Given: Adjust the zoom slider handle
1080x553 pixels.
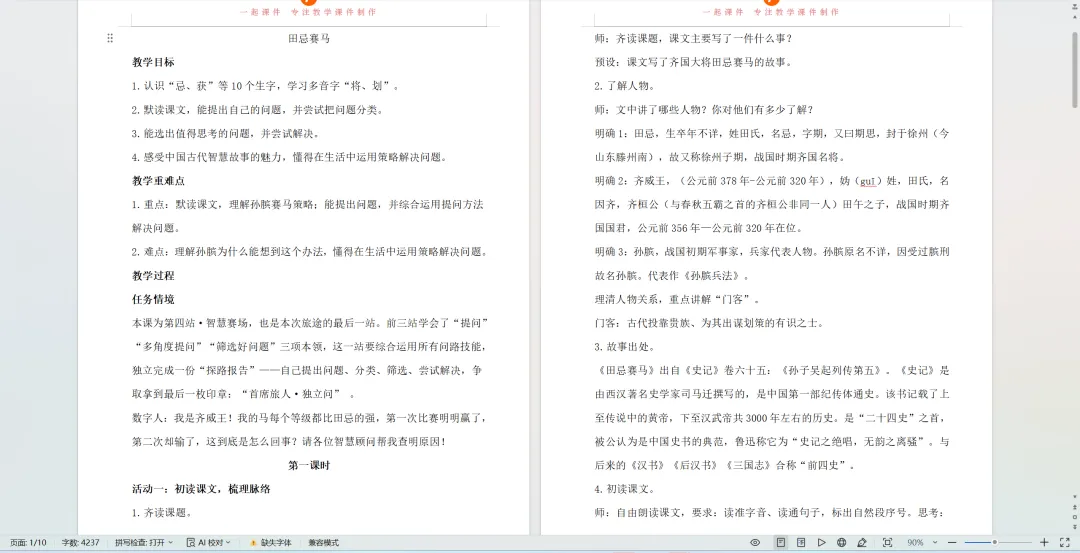Looking at the screenshot, I should click(x=995, y=543).
